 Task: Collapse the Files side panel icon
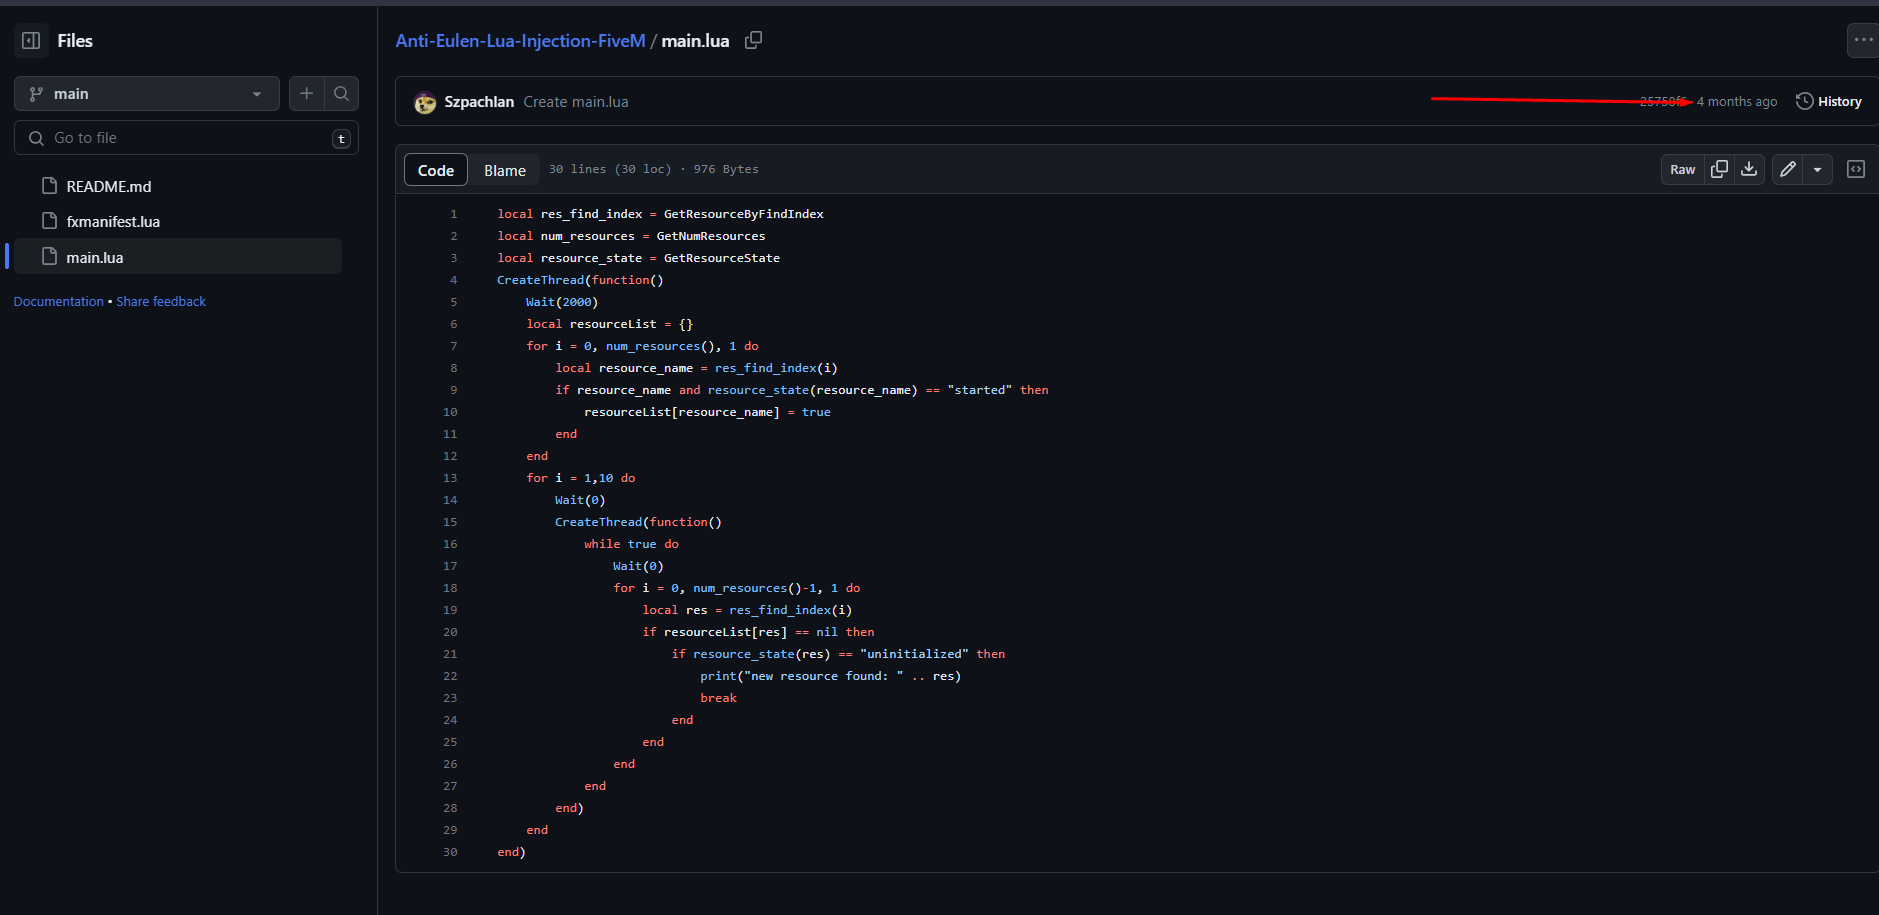(31, 41)
